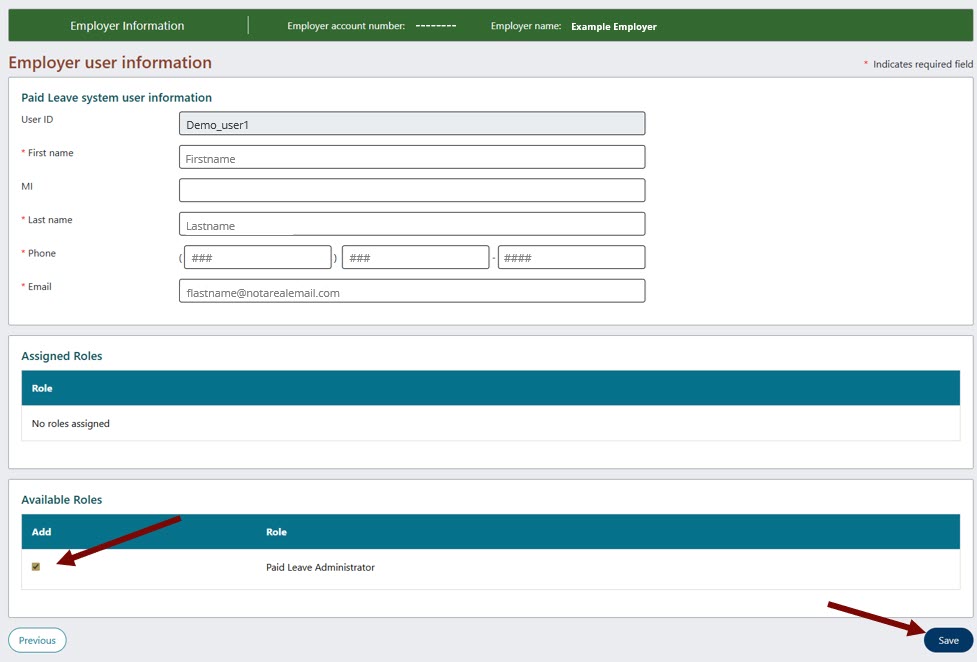The height and width of the screenshot is (662, 977).
Task: Uncheck the Paid Leave Administrator role checkbox
Action: click(x=37, y=567)
